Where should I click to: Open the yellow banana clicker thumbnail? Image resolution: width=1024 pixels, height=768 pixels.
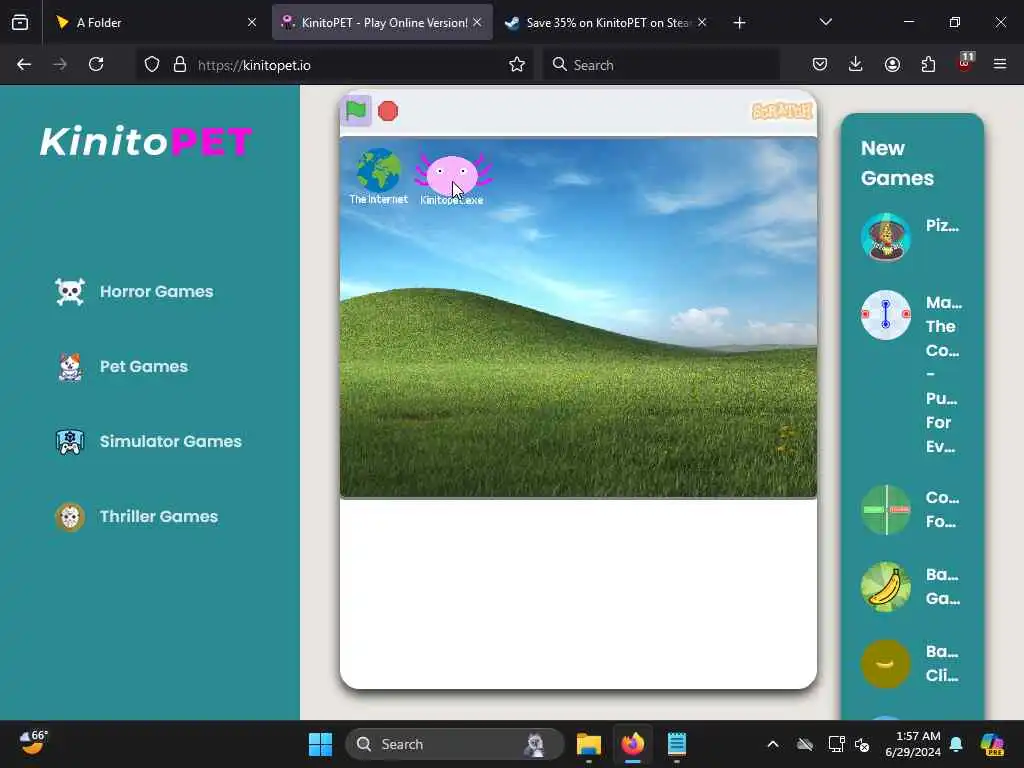tap(886, 664)
